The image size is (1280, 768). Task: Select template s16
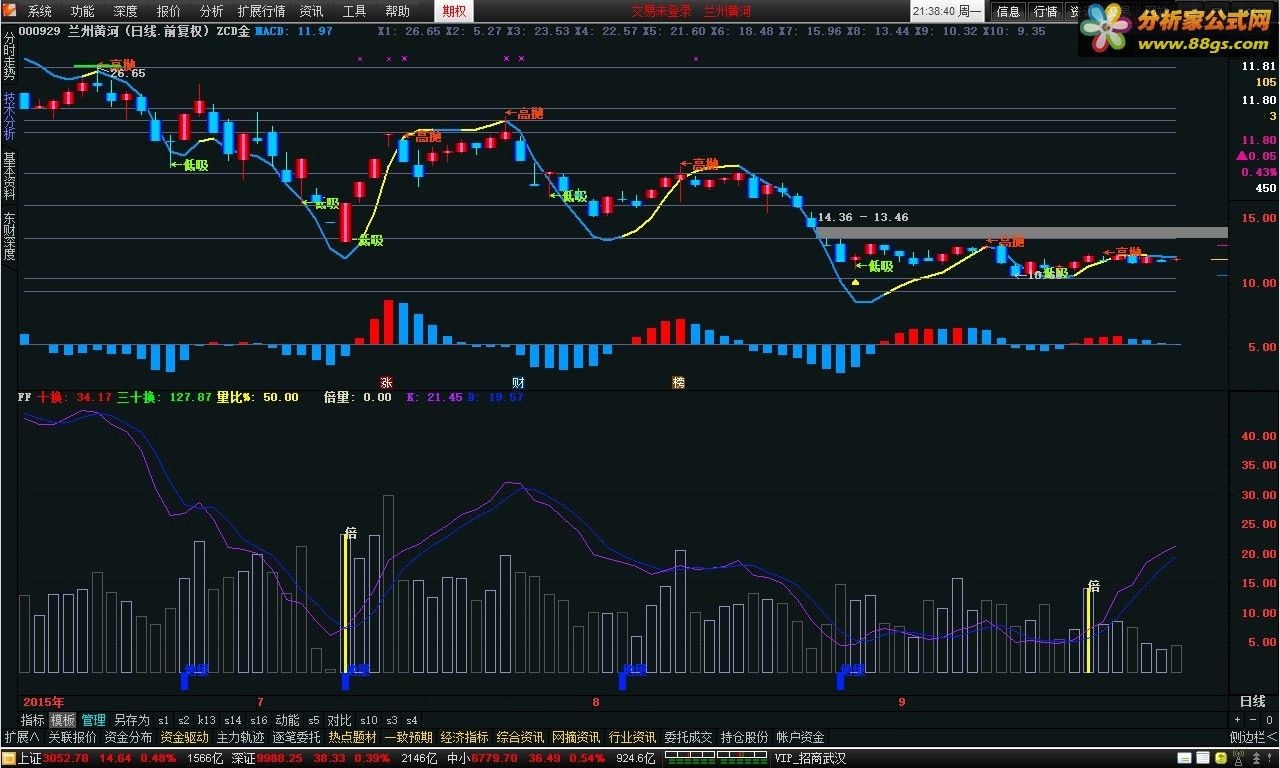pyautogui.click(x=258, y=720)
